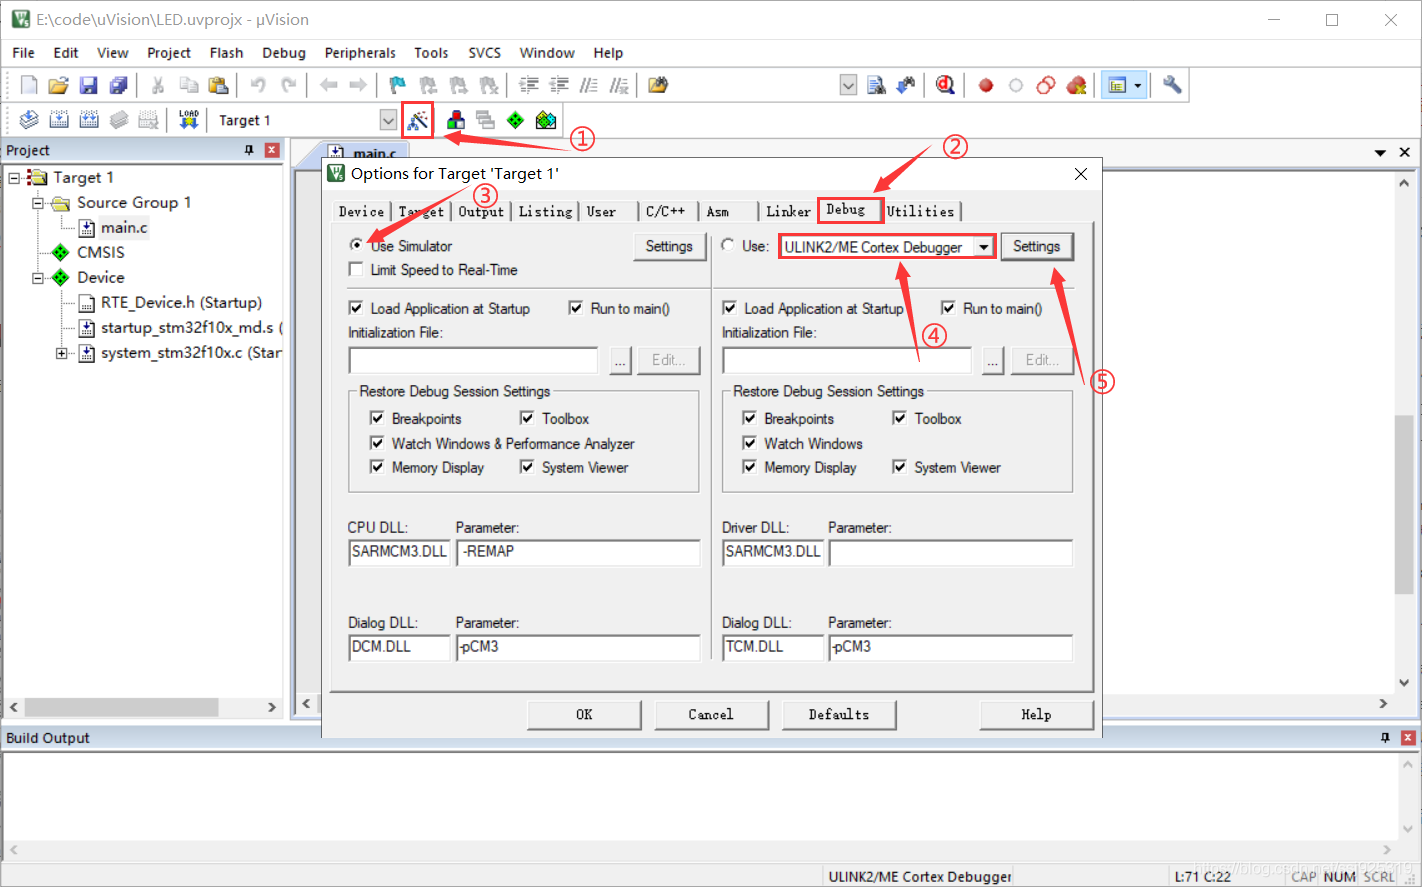This screenshot has height=887, width=1422.
Task: Open a file with the folder icon
Action: point(58,85)
